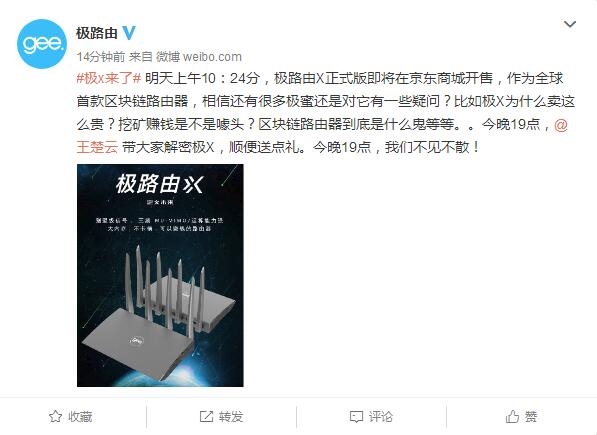Open the 微博 weibo.com source link
597x435 pixels.
pyautogui.click(x=199, y=57)
